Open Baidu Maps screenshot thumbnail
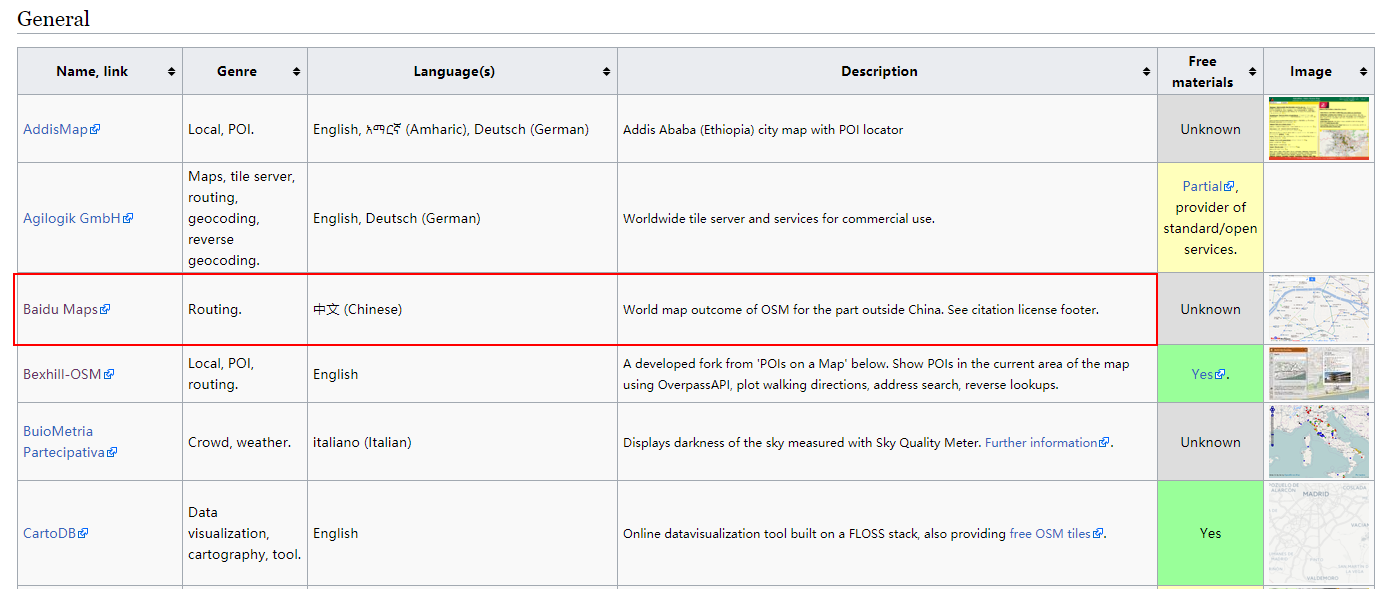 [1318, 309]
